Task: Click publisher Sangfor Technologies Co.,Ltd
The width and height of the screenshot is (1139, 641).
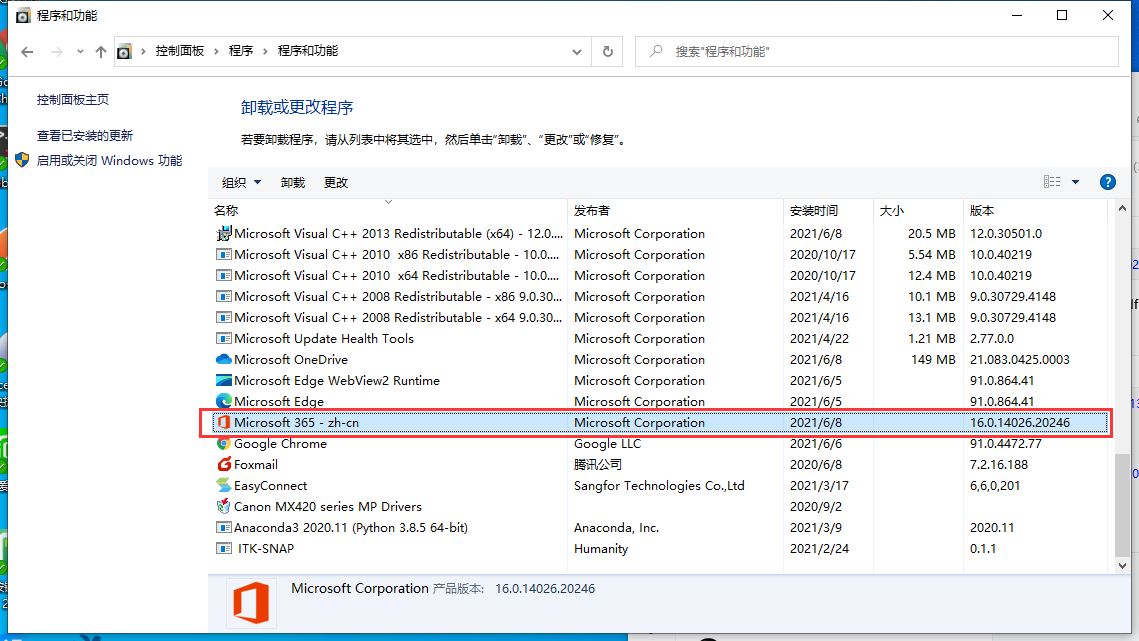Action: [659, 485]
